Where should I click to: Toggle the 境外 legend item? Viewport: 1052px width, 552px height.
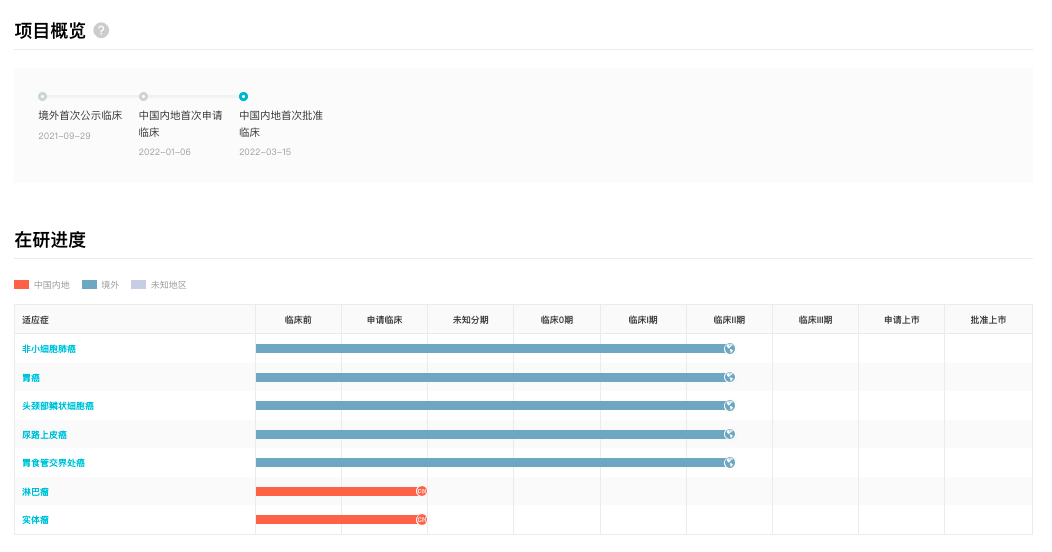[x=100, y=285]
